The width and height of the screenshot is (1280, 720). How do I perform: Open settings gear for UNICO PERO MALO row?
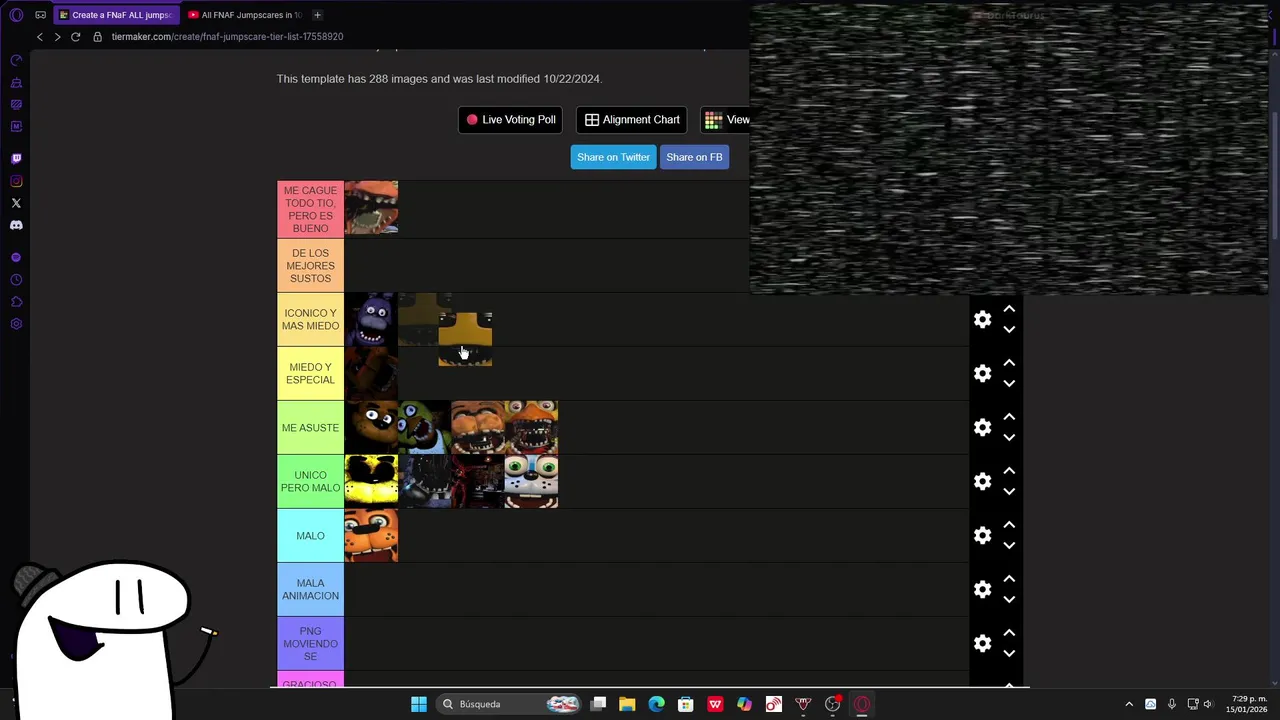(983, 481)
